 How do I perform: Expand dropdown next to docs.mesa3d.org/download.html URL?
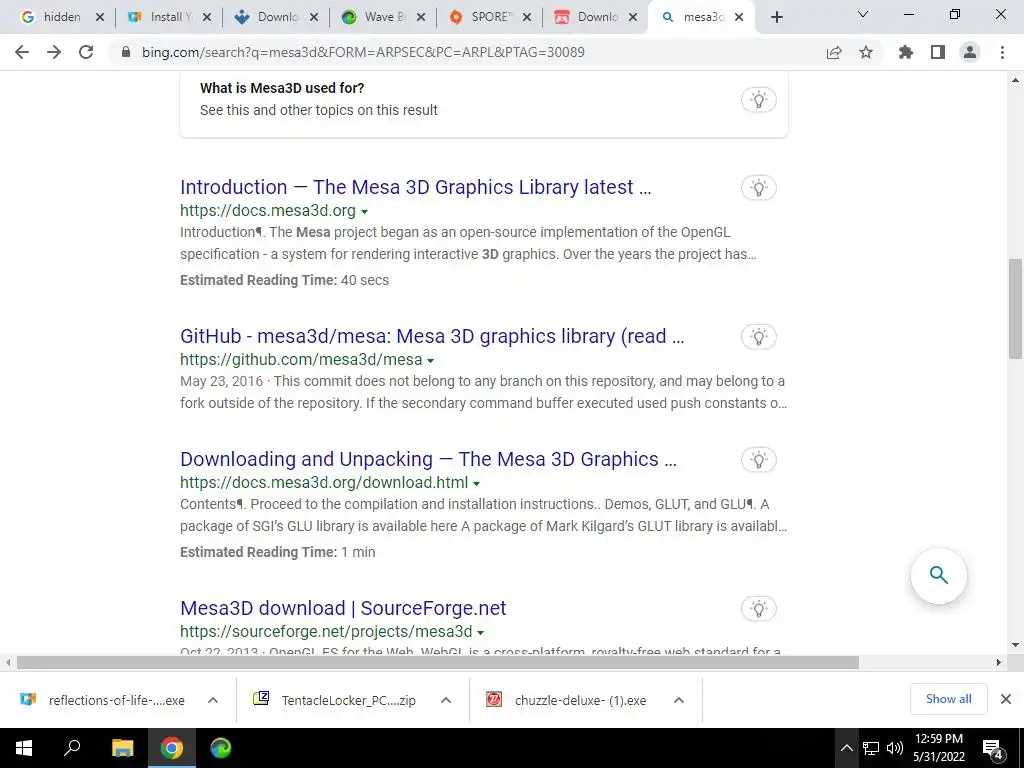[x=477, y=484]
